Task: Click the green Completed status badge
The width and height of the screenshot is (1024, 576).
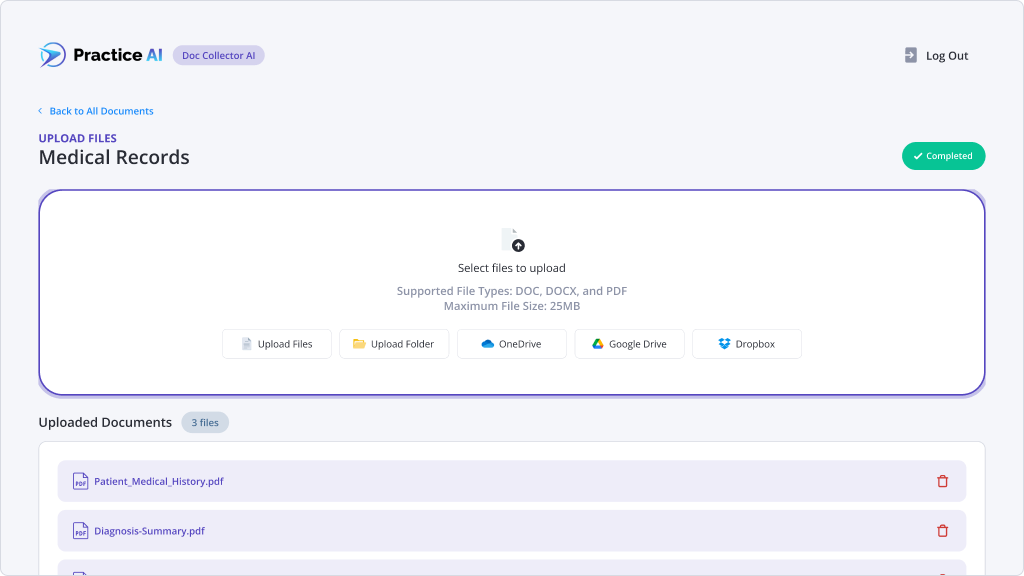Action: [x=943, y=156]
